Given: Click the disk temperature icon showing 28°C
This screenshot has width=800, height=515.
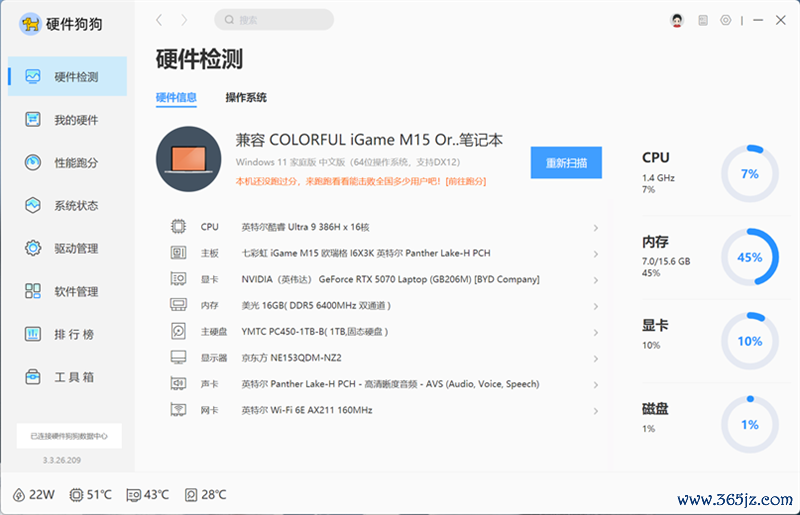Looking at the screenshot, I should click(191, 495).
